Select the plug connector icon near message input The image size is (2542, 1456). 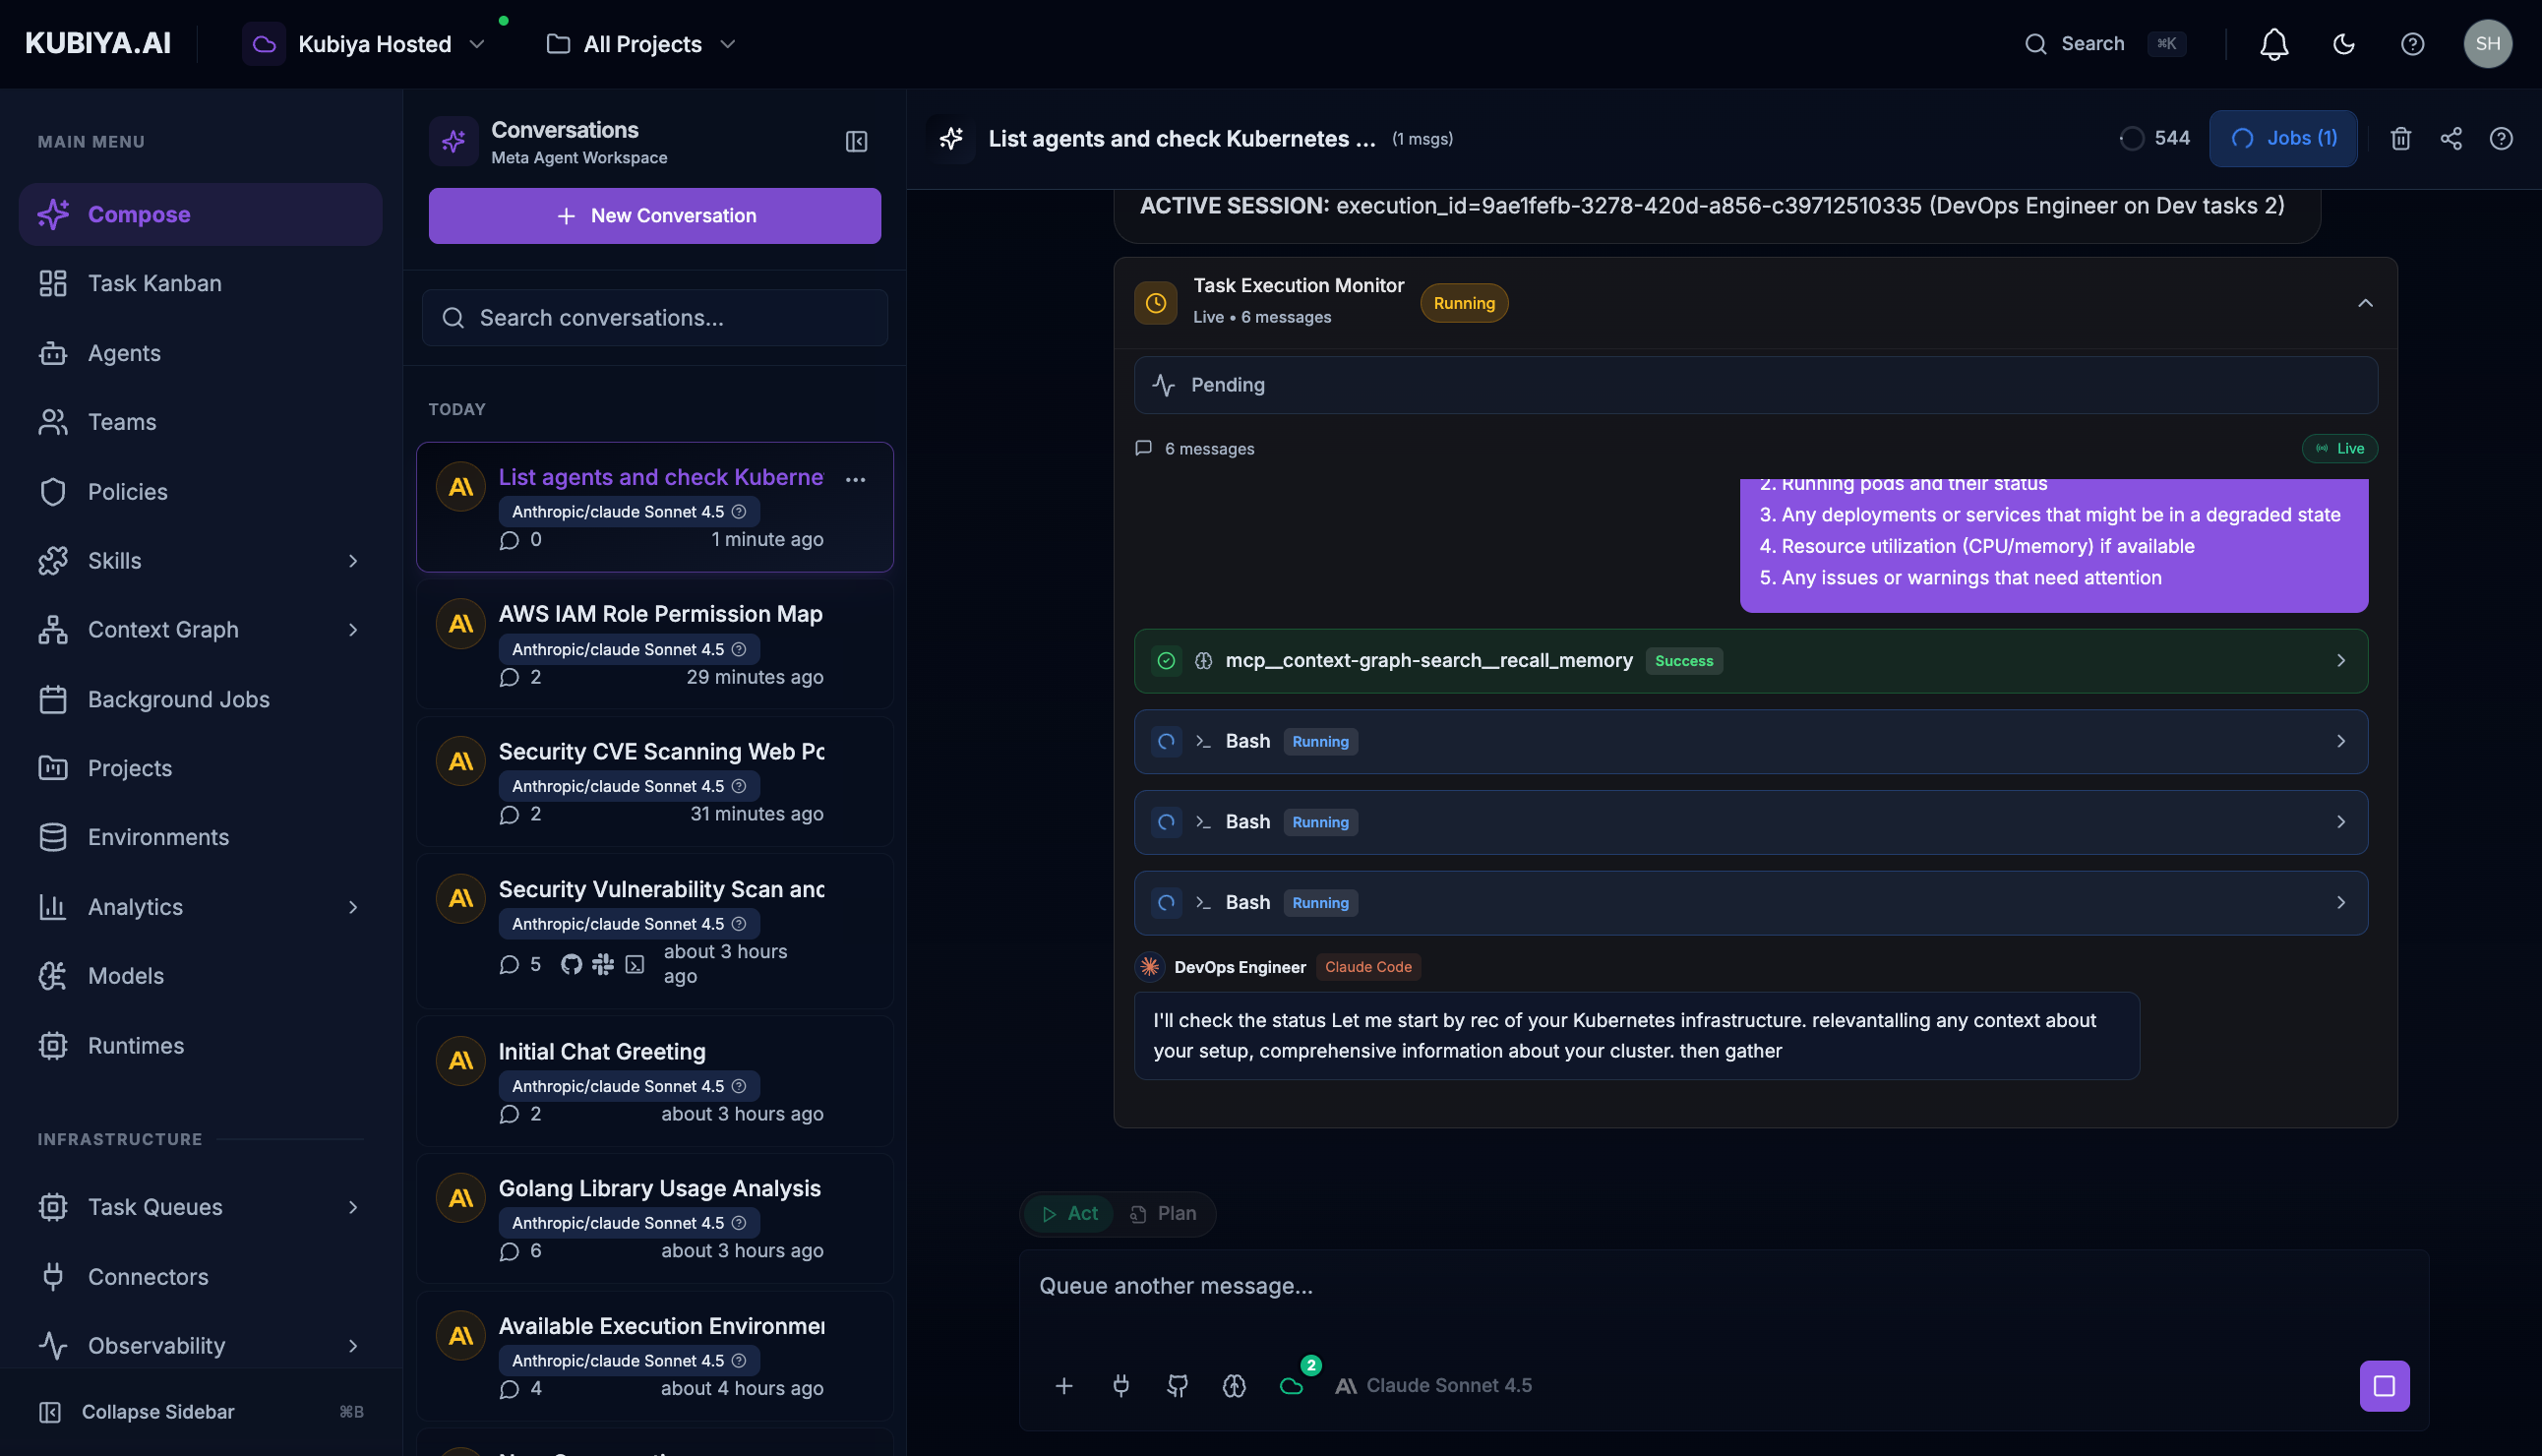[1120, 1386]
